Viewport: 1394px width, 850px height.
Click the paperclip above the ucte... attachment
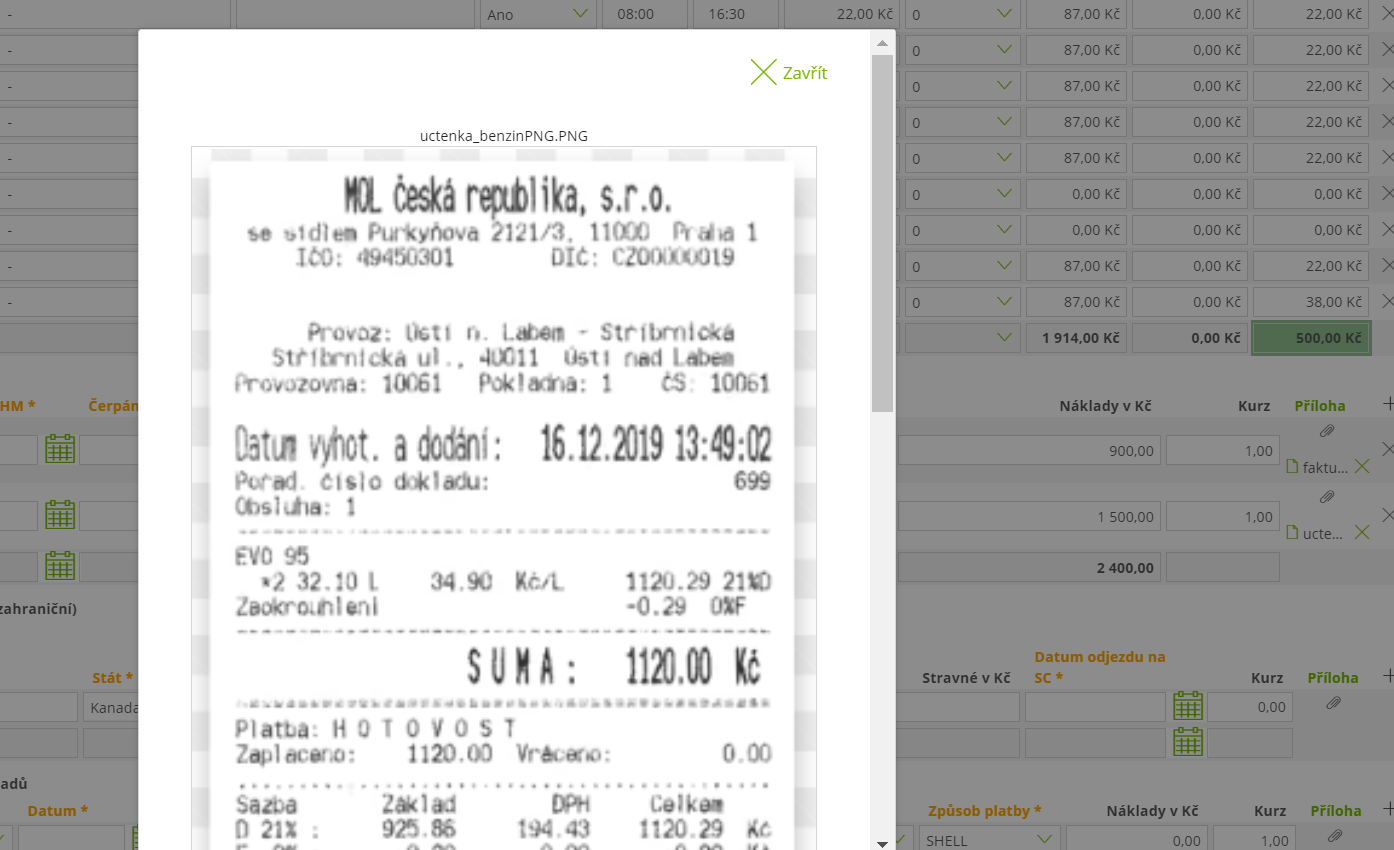[x=1327, y=497]
